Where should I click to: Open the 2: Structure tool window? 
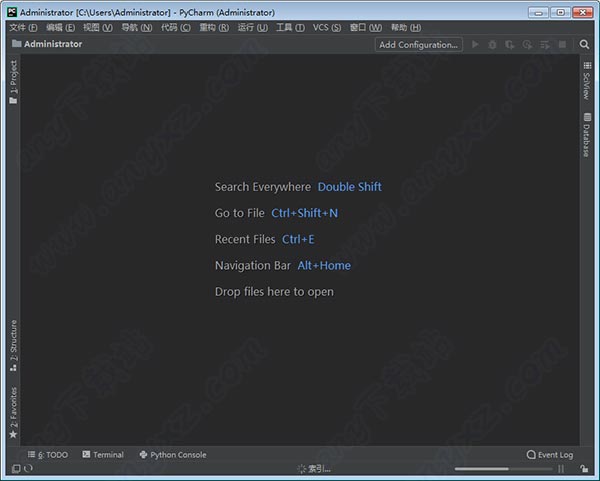[13, 346]
